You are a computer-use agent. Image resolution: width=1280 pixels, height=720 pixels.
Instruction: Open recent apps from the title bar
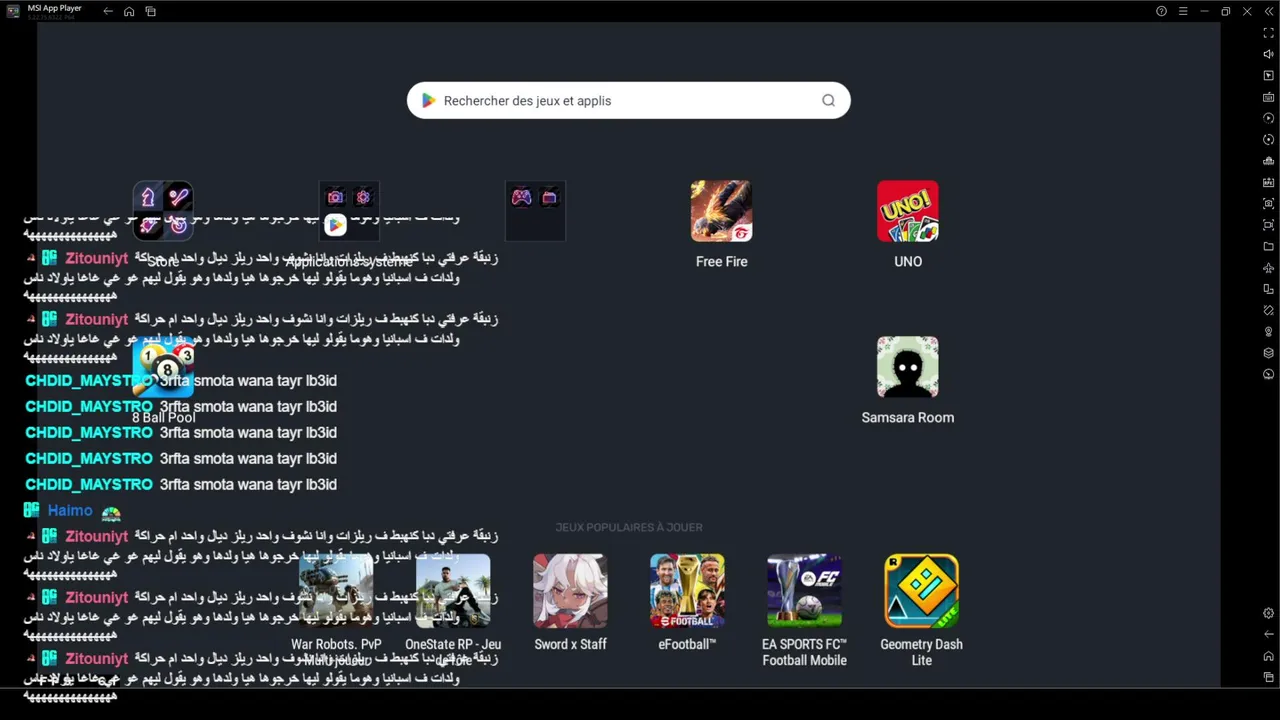(150, 11)
